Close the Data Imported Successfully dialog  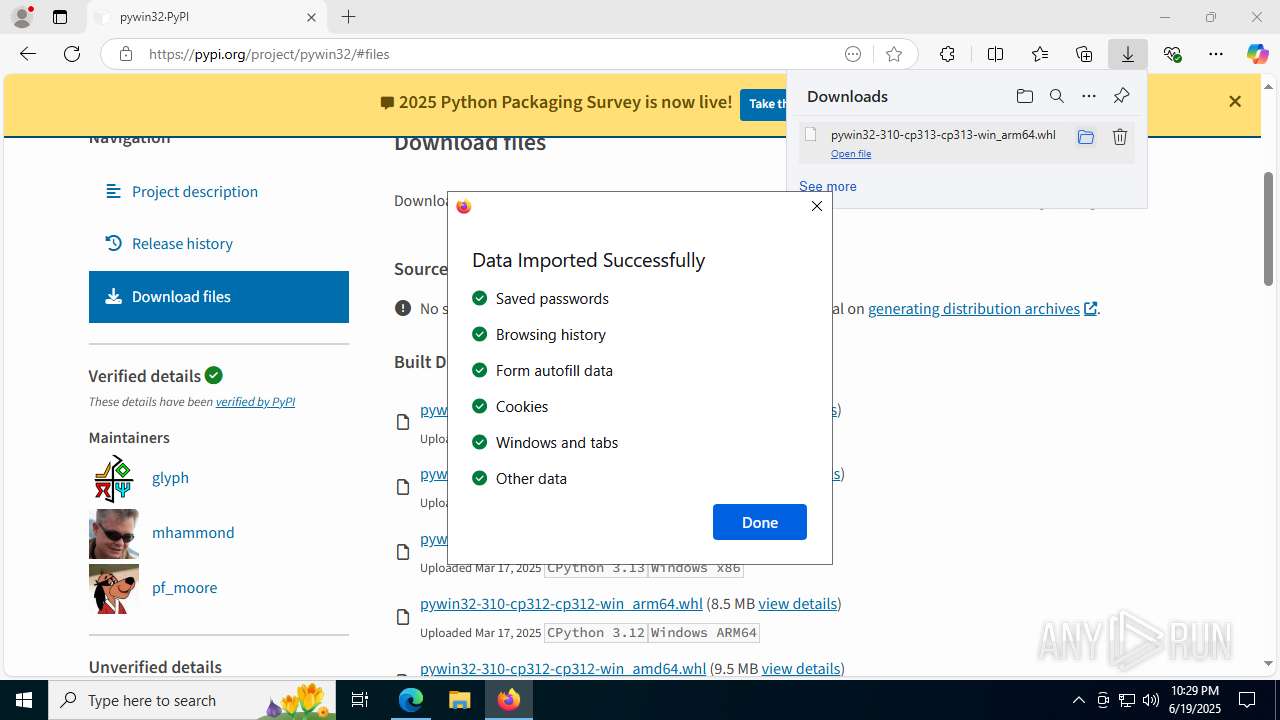817,206
